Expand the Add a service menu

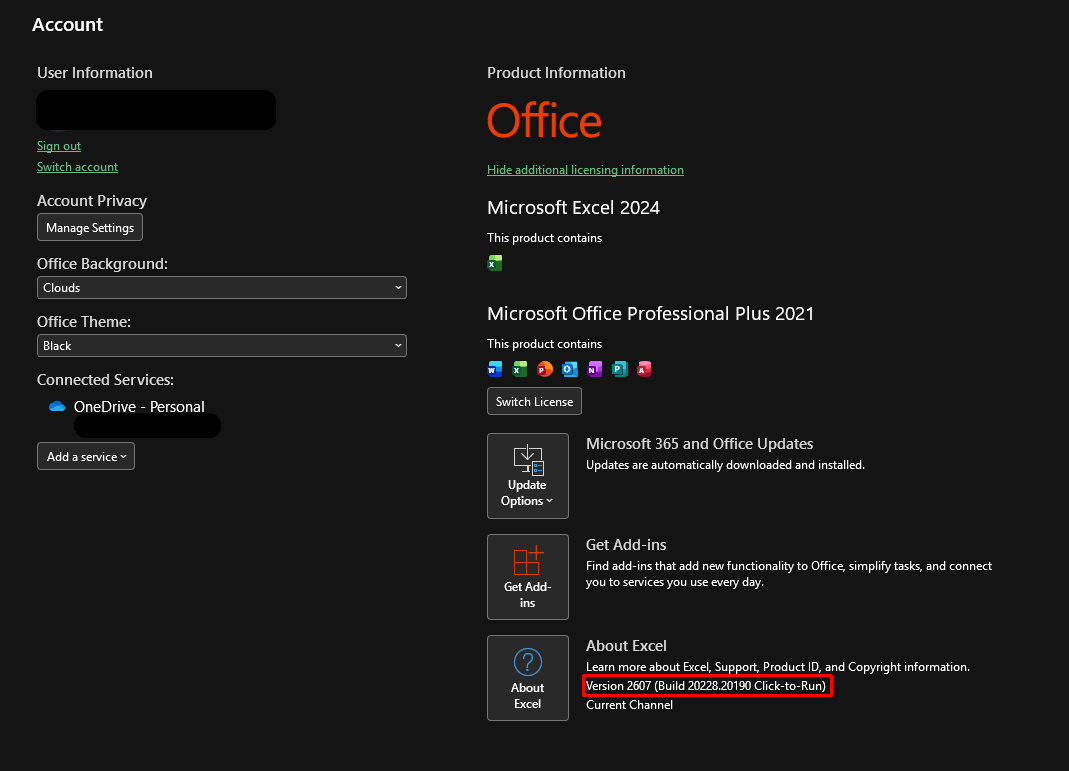point(86,456)
